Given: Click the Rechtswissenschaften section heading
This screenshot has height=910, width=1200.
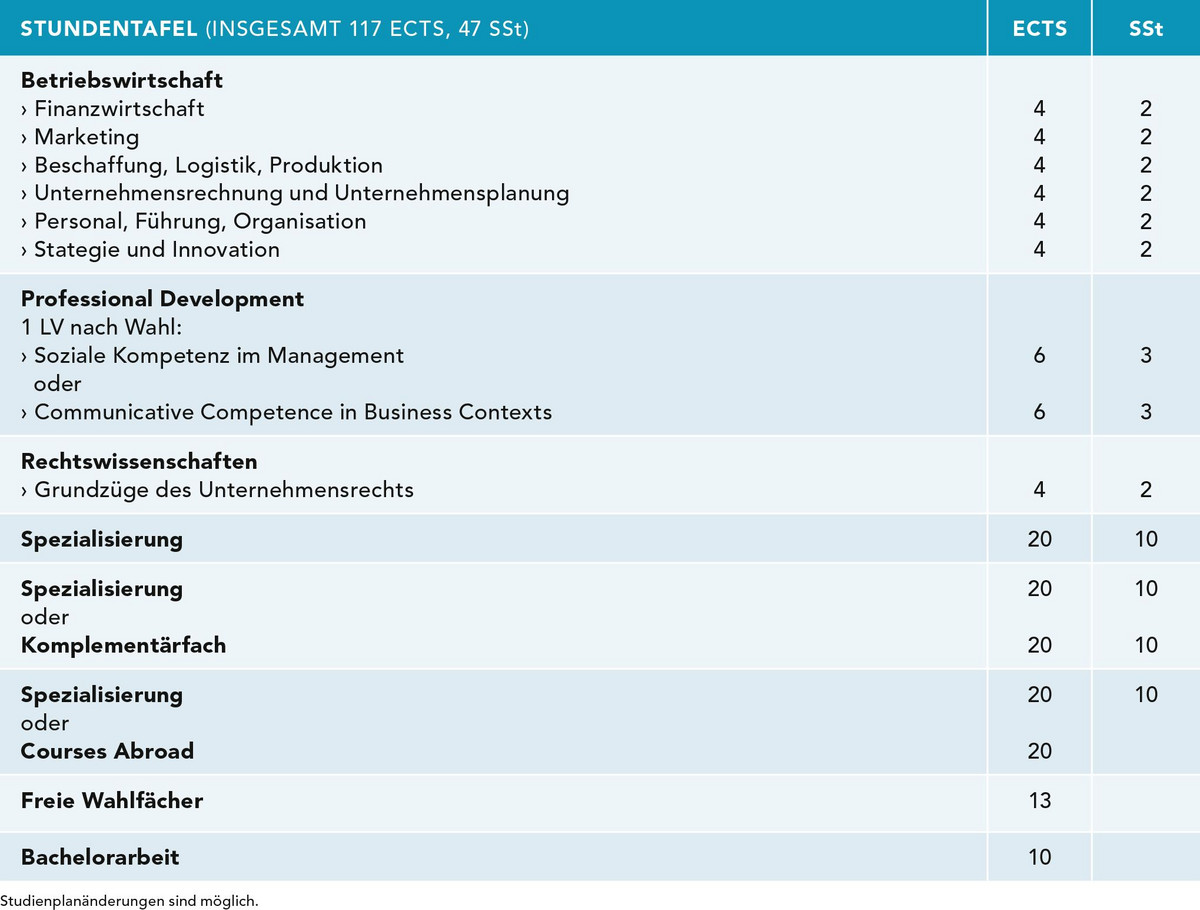Looking at the screenshot, I should point(139,461).
